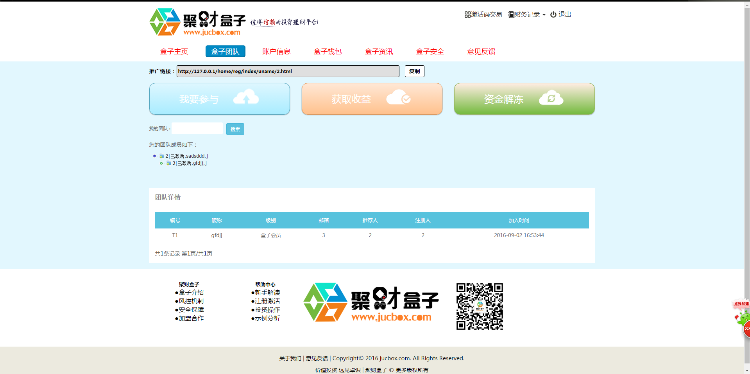Image resolution: width=750 pixels, height=374 pixels.
Task: Click the QR code image in footer
Action: (x=479, y=307)
